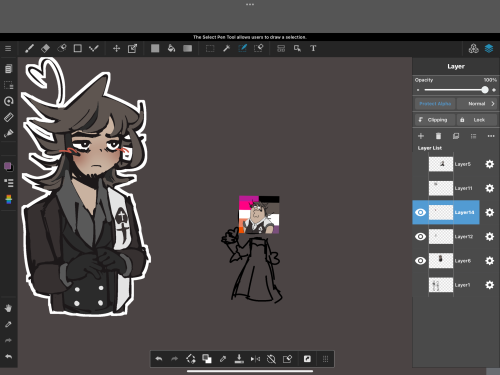Click the purple foreground color swatch
The height and width of the screenshot is (375, 500).
tap(7, 166)
